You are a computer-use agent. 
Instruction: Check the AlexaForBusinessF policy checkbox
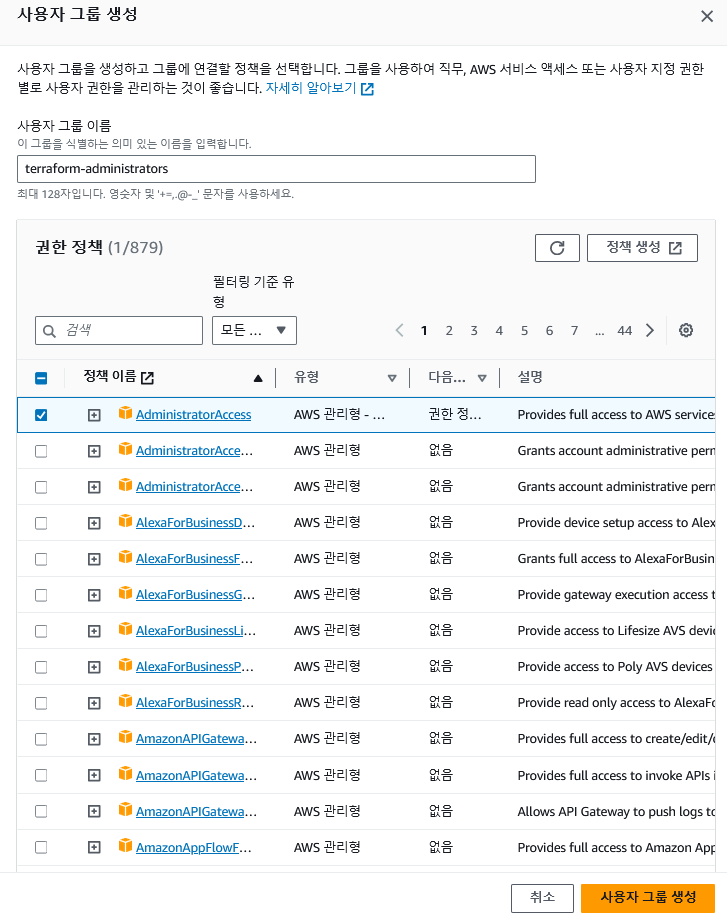pyautogui.click(x=41, y=559)
